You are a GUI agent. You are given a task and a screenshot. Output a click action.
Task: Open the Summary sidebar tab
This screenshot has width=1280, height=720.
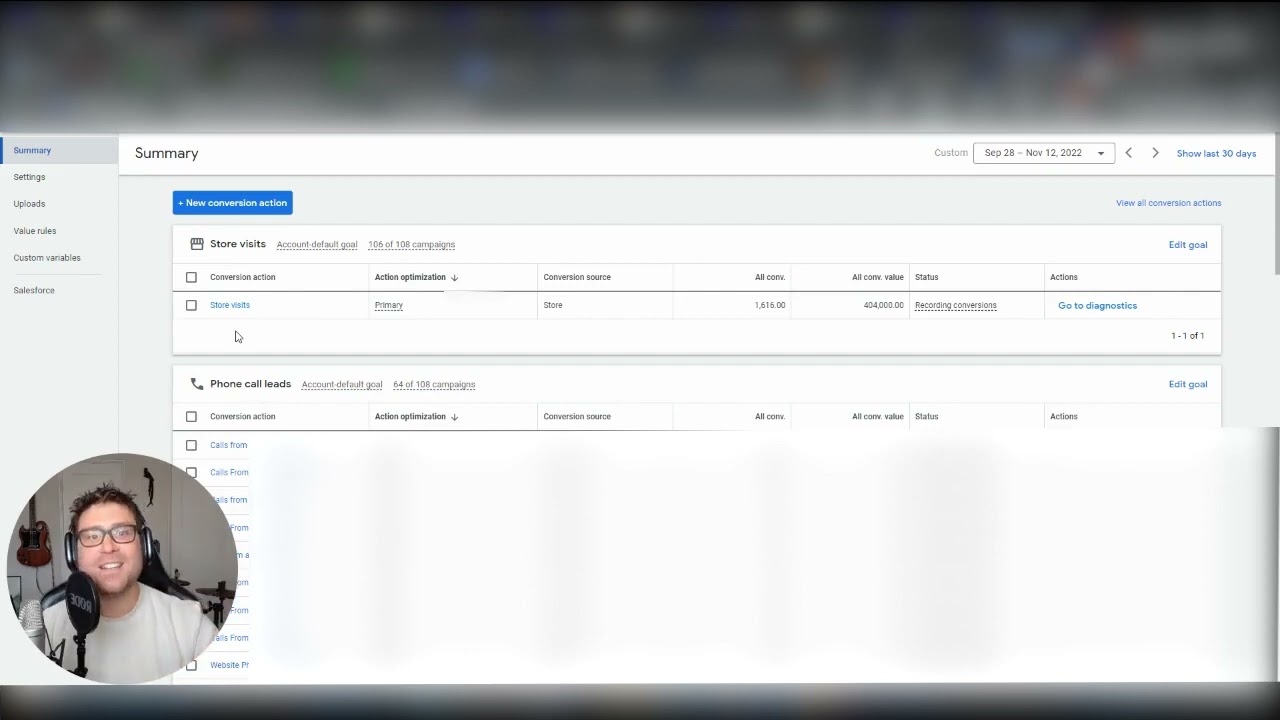59,150
